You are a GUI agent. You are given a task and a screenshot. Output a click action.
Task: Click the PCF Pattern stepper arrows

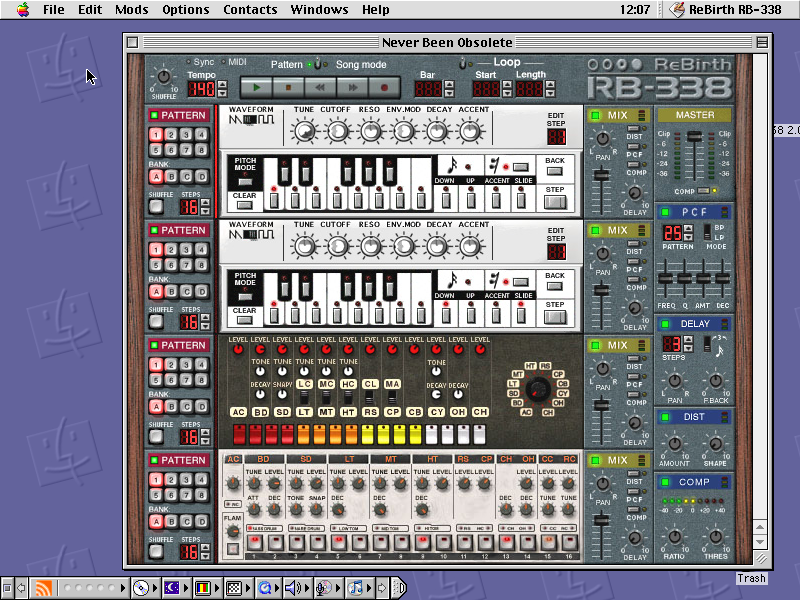click(688, 233)
